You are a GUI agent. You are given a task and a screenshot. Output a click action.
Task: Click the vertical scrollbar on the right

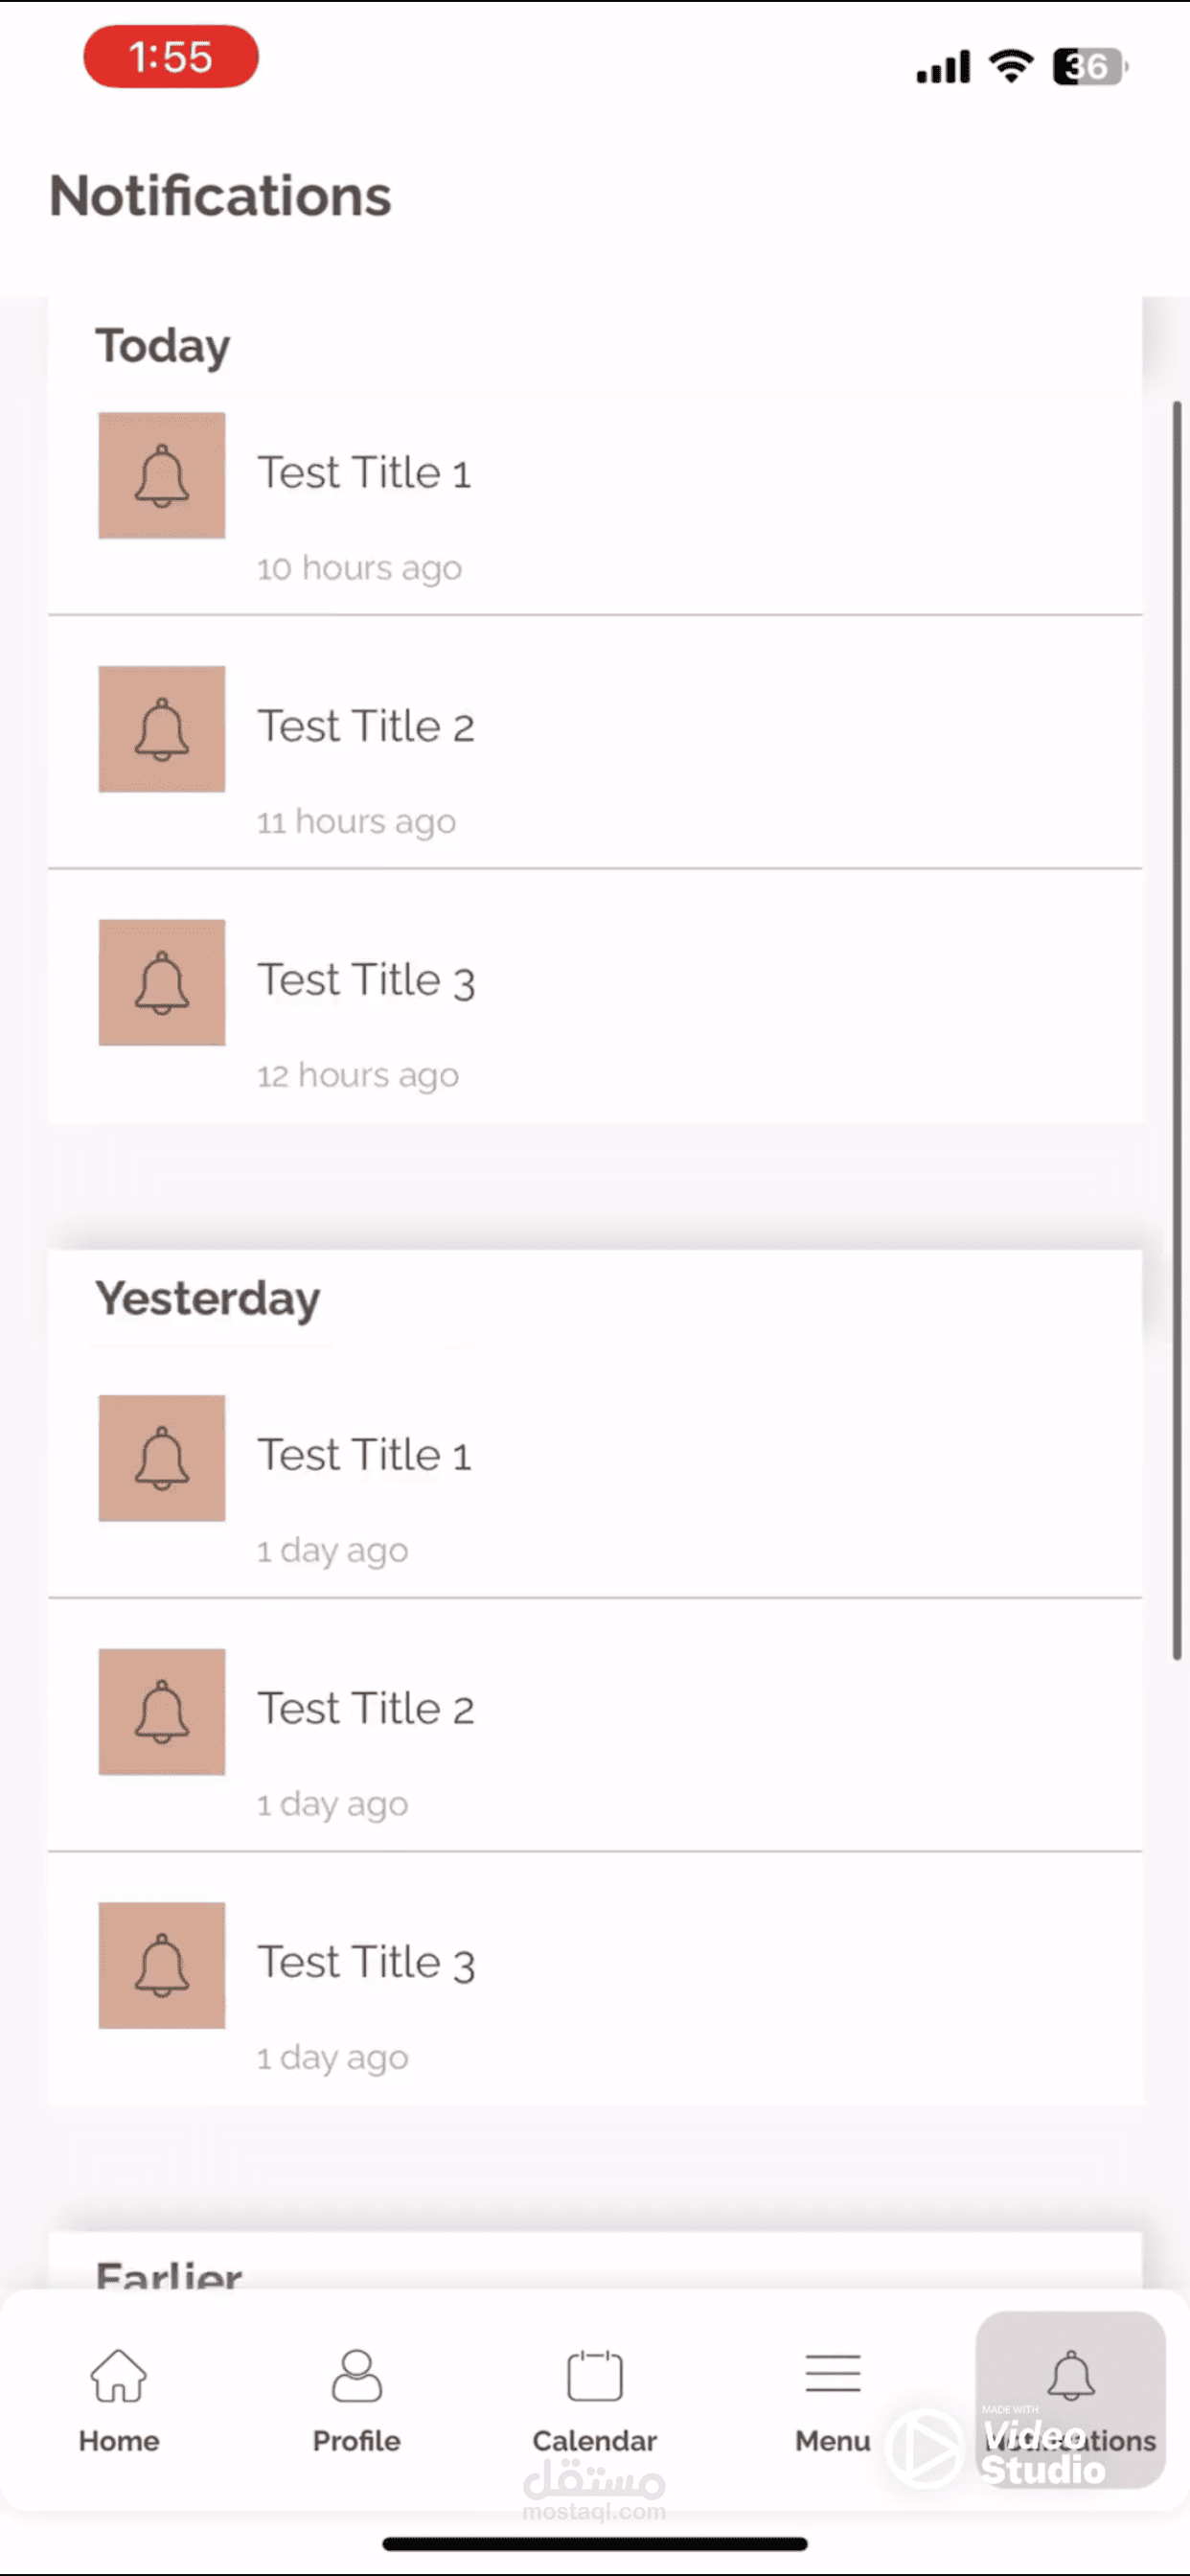coord(1177,1030)
